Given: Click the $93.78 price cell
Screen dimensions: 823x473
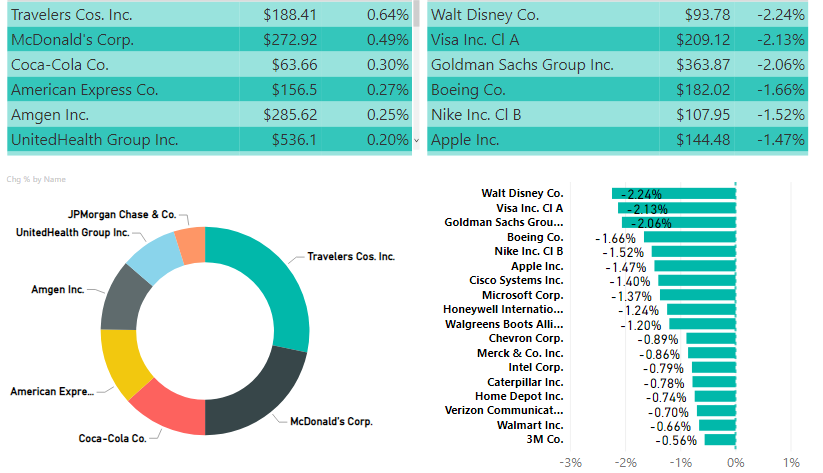Looking at the screenshot, I should [707, 15].
